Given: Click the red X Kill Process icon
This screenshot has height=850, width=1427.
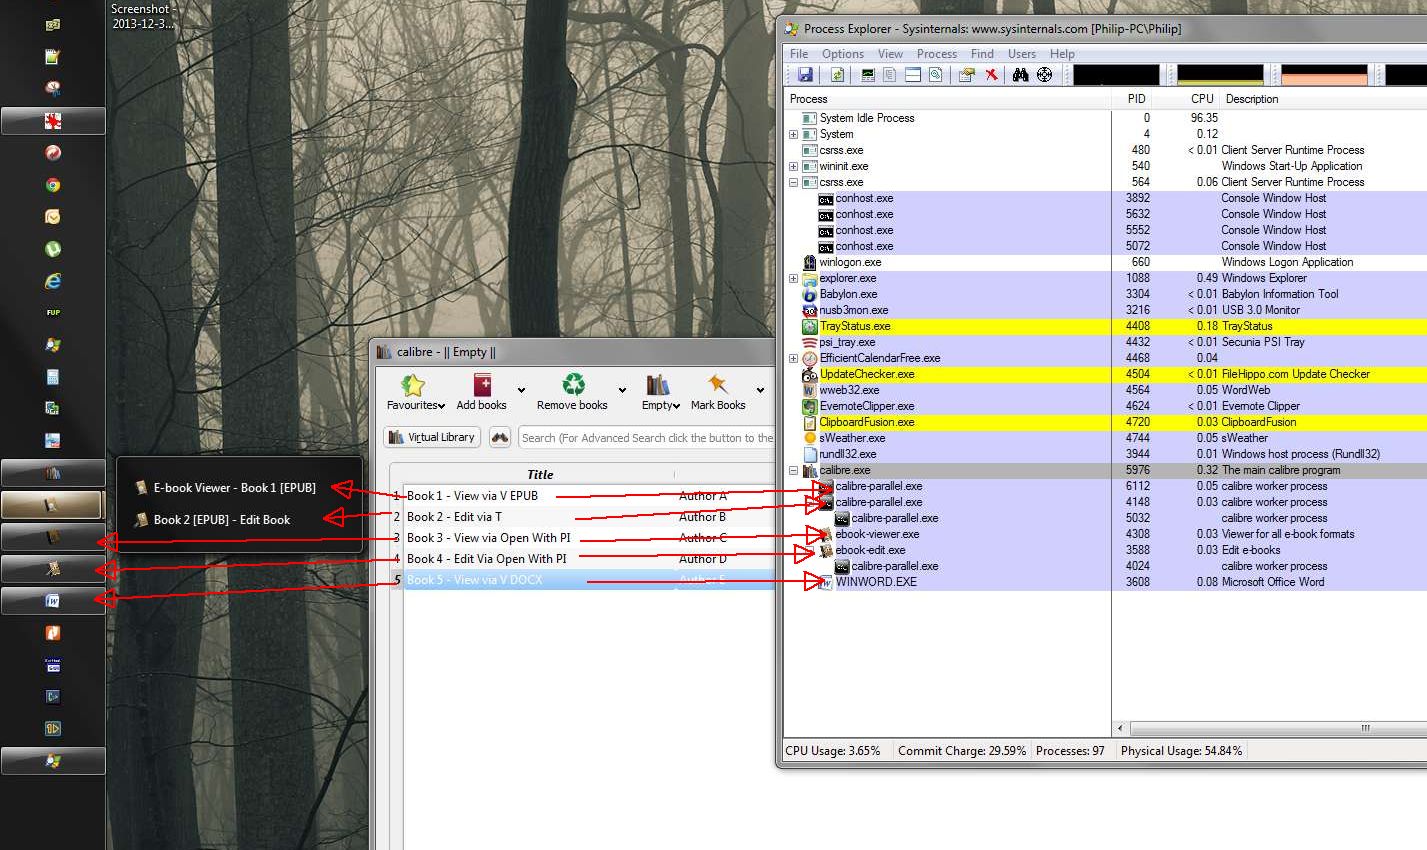Looking at the screenshot, I should click(991, 75).
